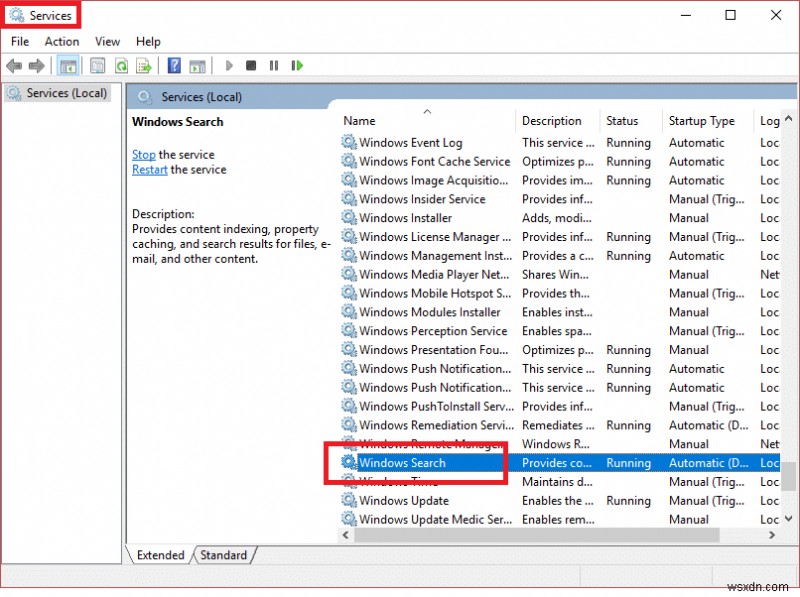Toggle the Show/Hide Console Tree icon
The image size is (800, 597).
tap(66, 65)
